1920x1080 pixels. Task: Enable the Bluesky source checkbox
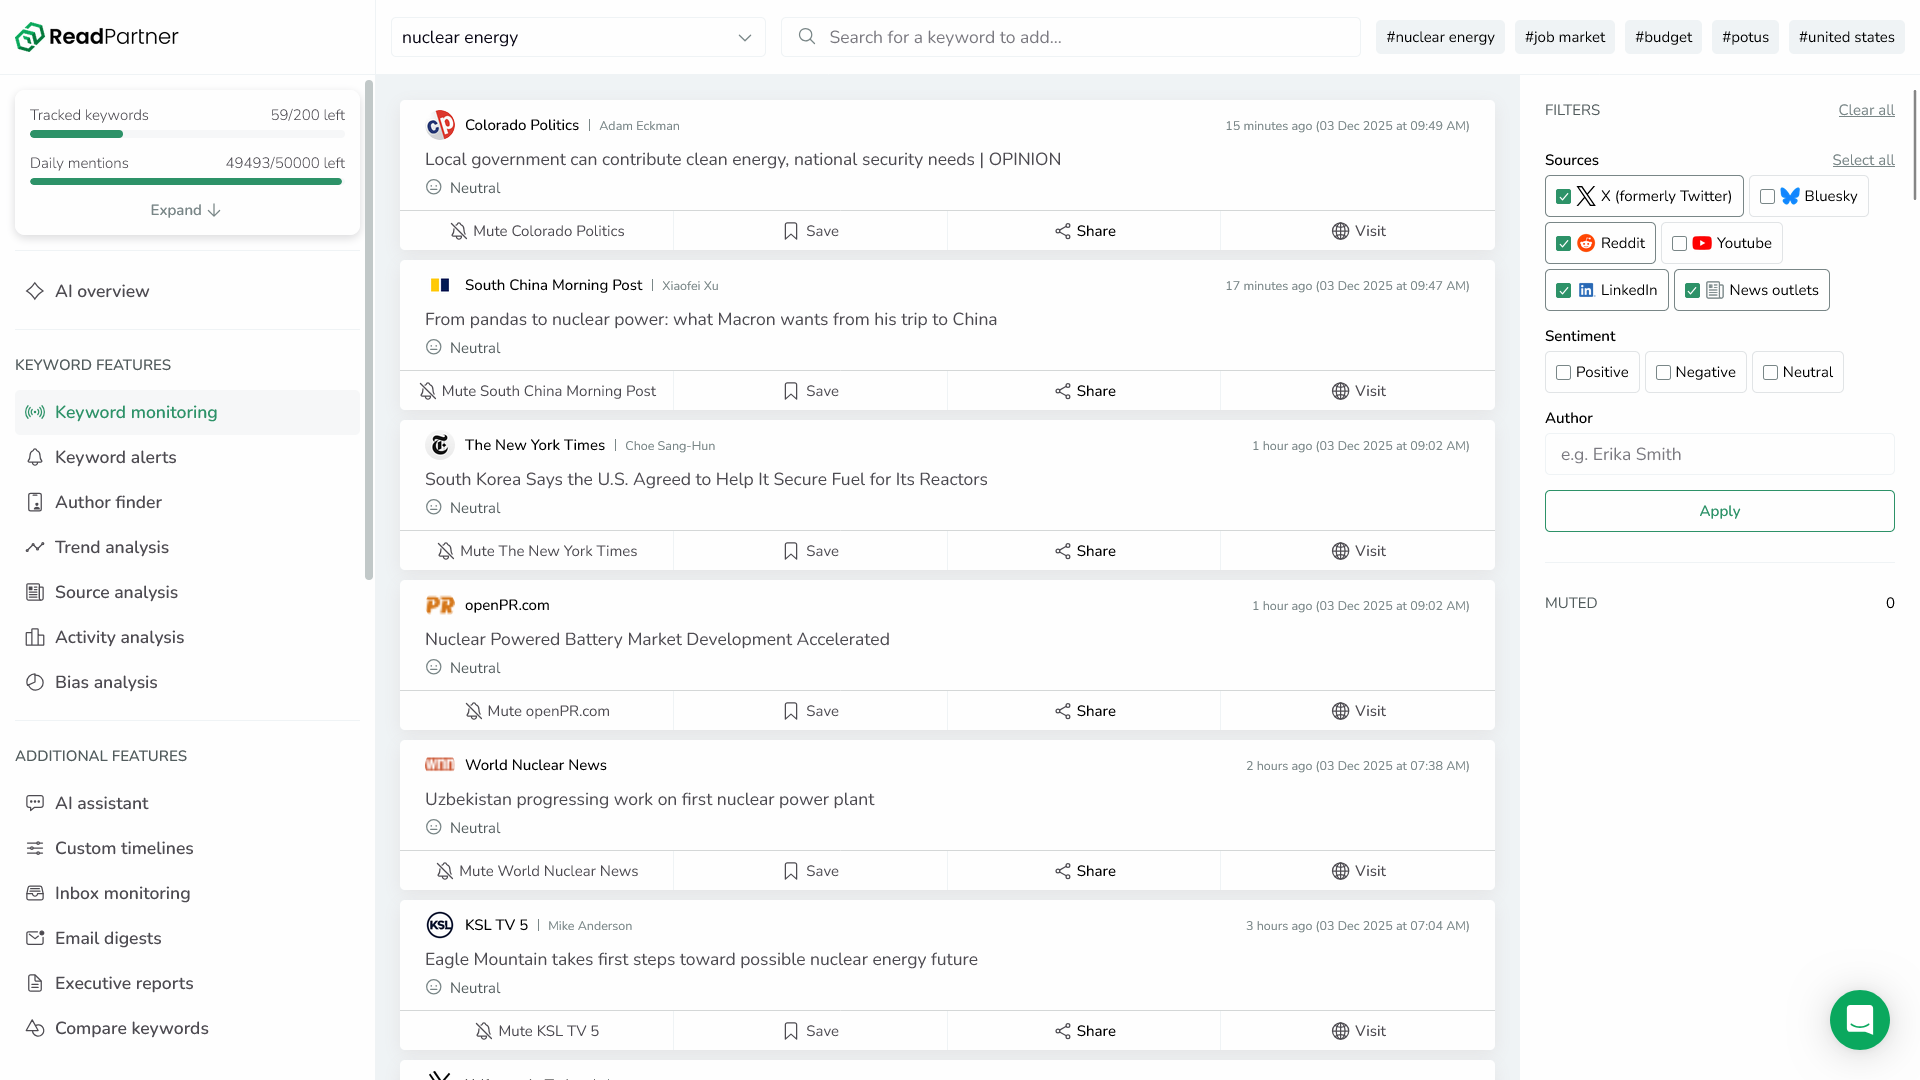(x=1766, y=196)
